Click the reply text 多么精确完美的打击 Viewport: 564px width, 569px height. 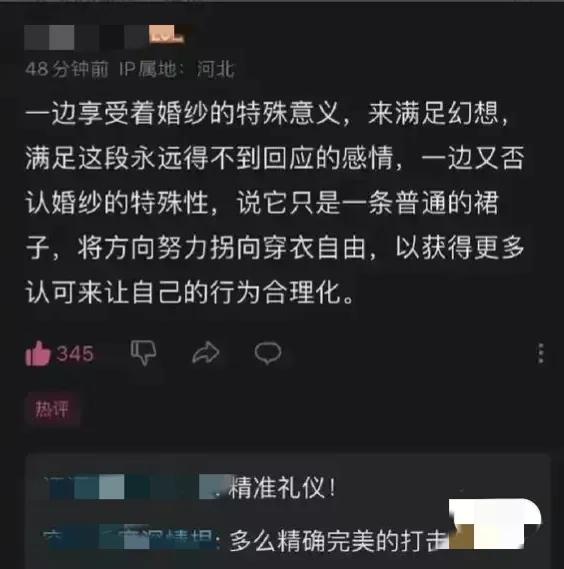click(x=338, y=541)
